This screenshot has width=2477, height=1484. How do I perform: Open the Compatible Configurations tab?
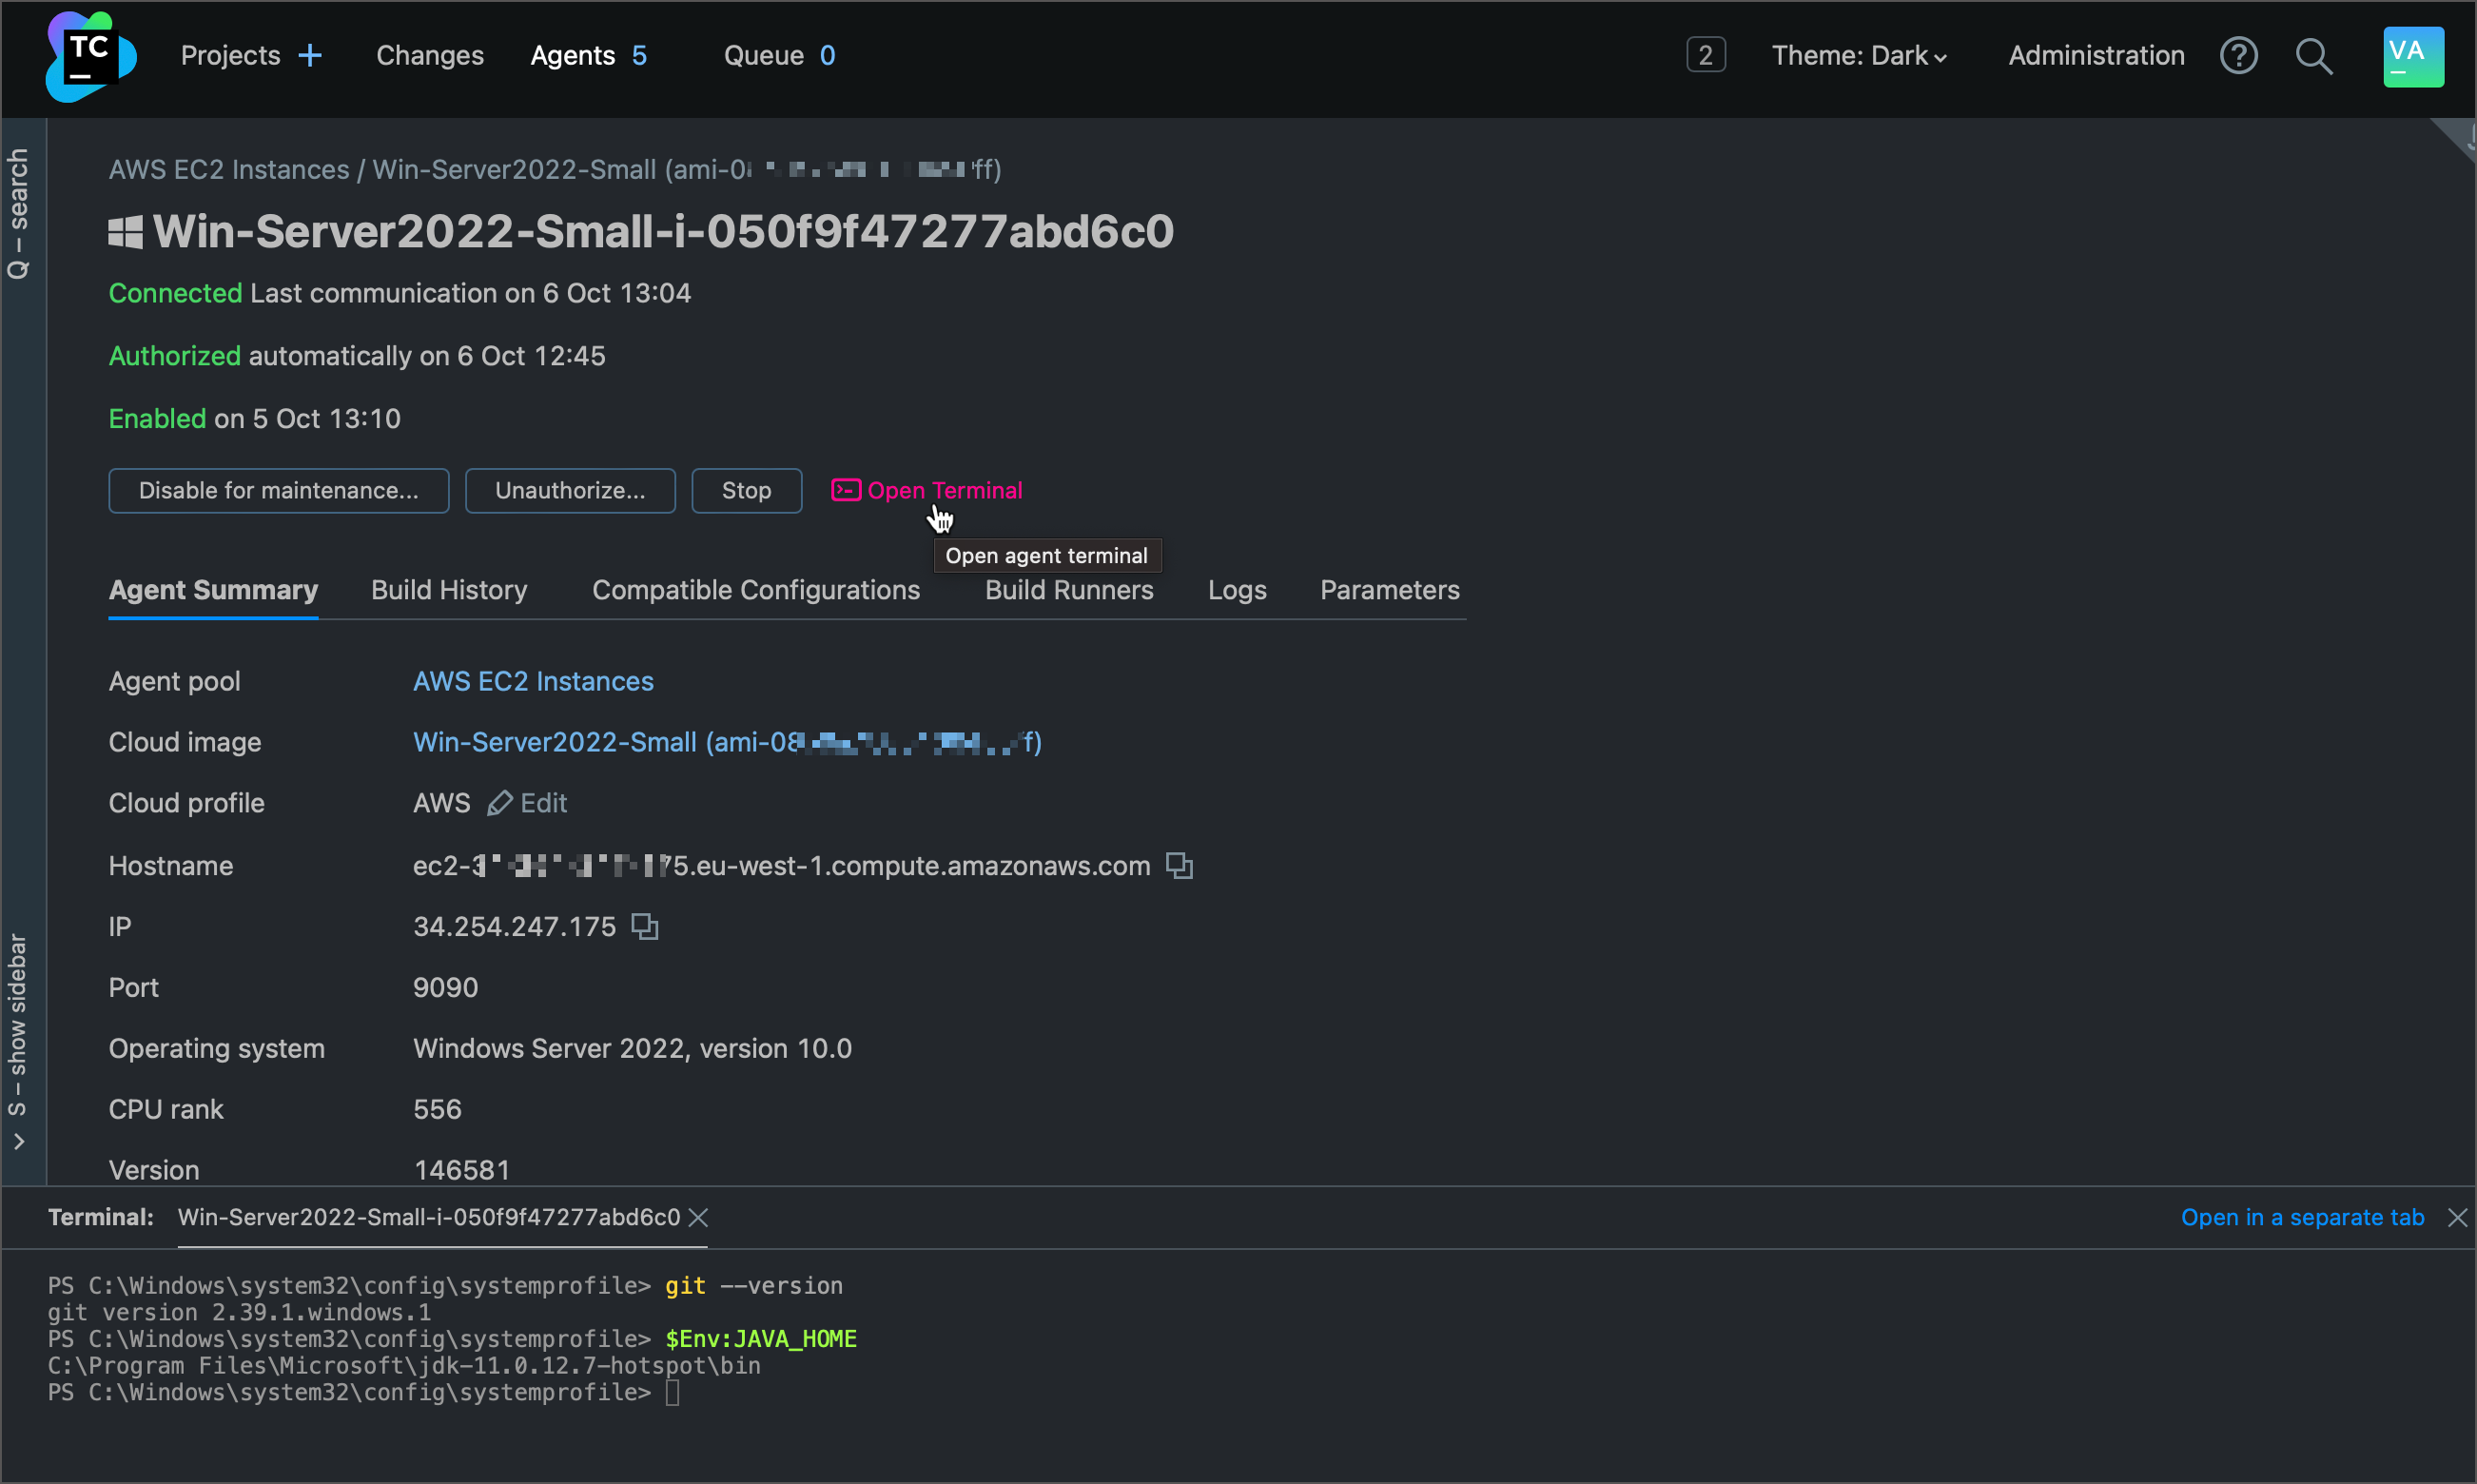[756, 590]
